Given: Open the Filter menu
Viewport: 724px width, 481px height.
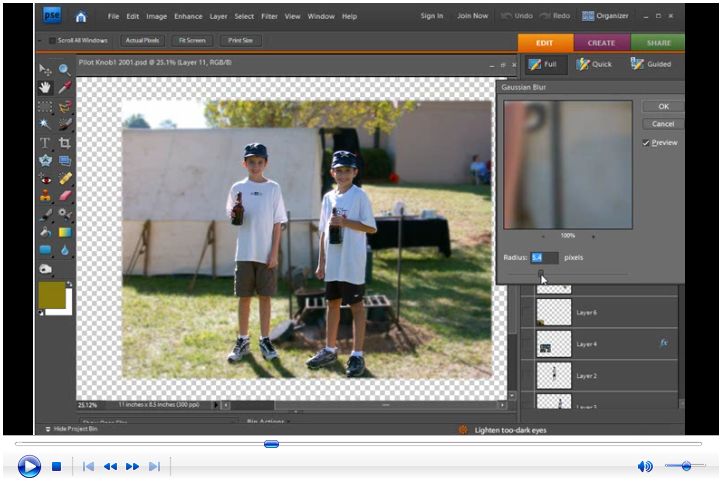Looking at the screenshot, I should click(269, 16).
